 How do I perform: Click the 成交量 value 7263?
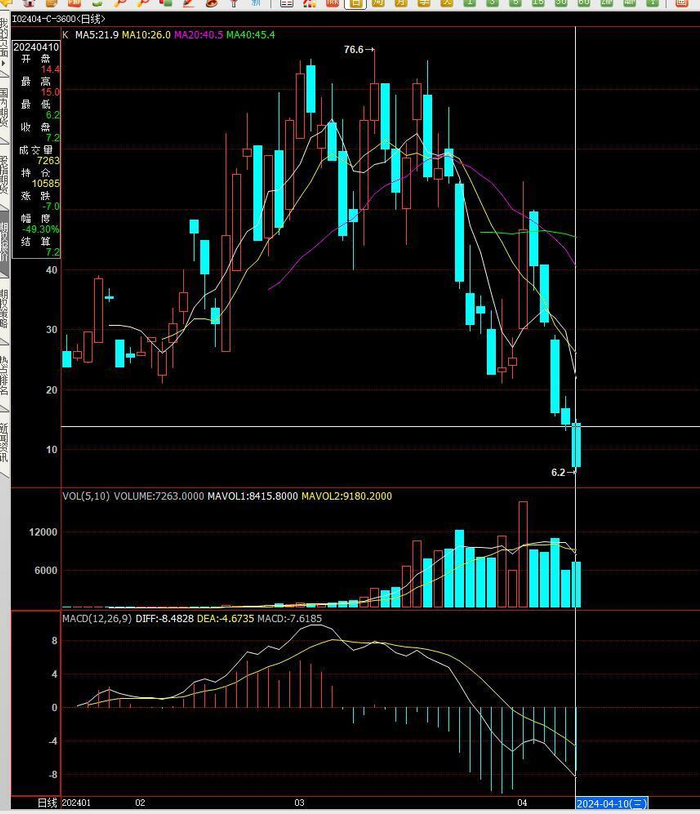48,160
